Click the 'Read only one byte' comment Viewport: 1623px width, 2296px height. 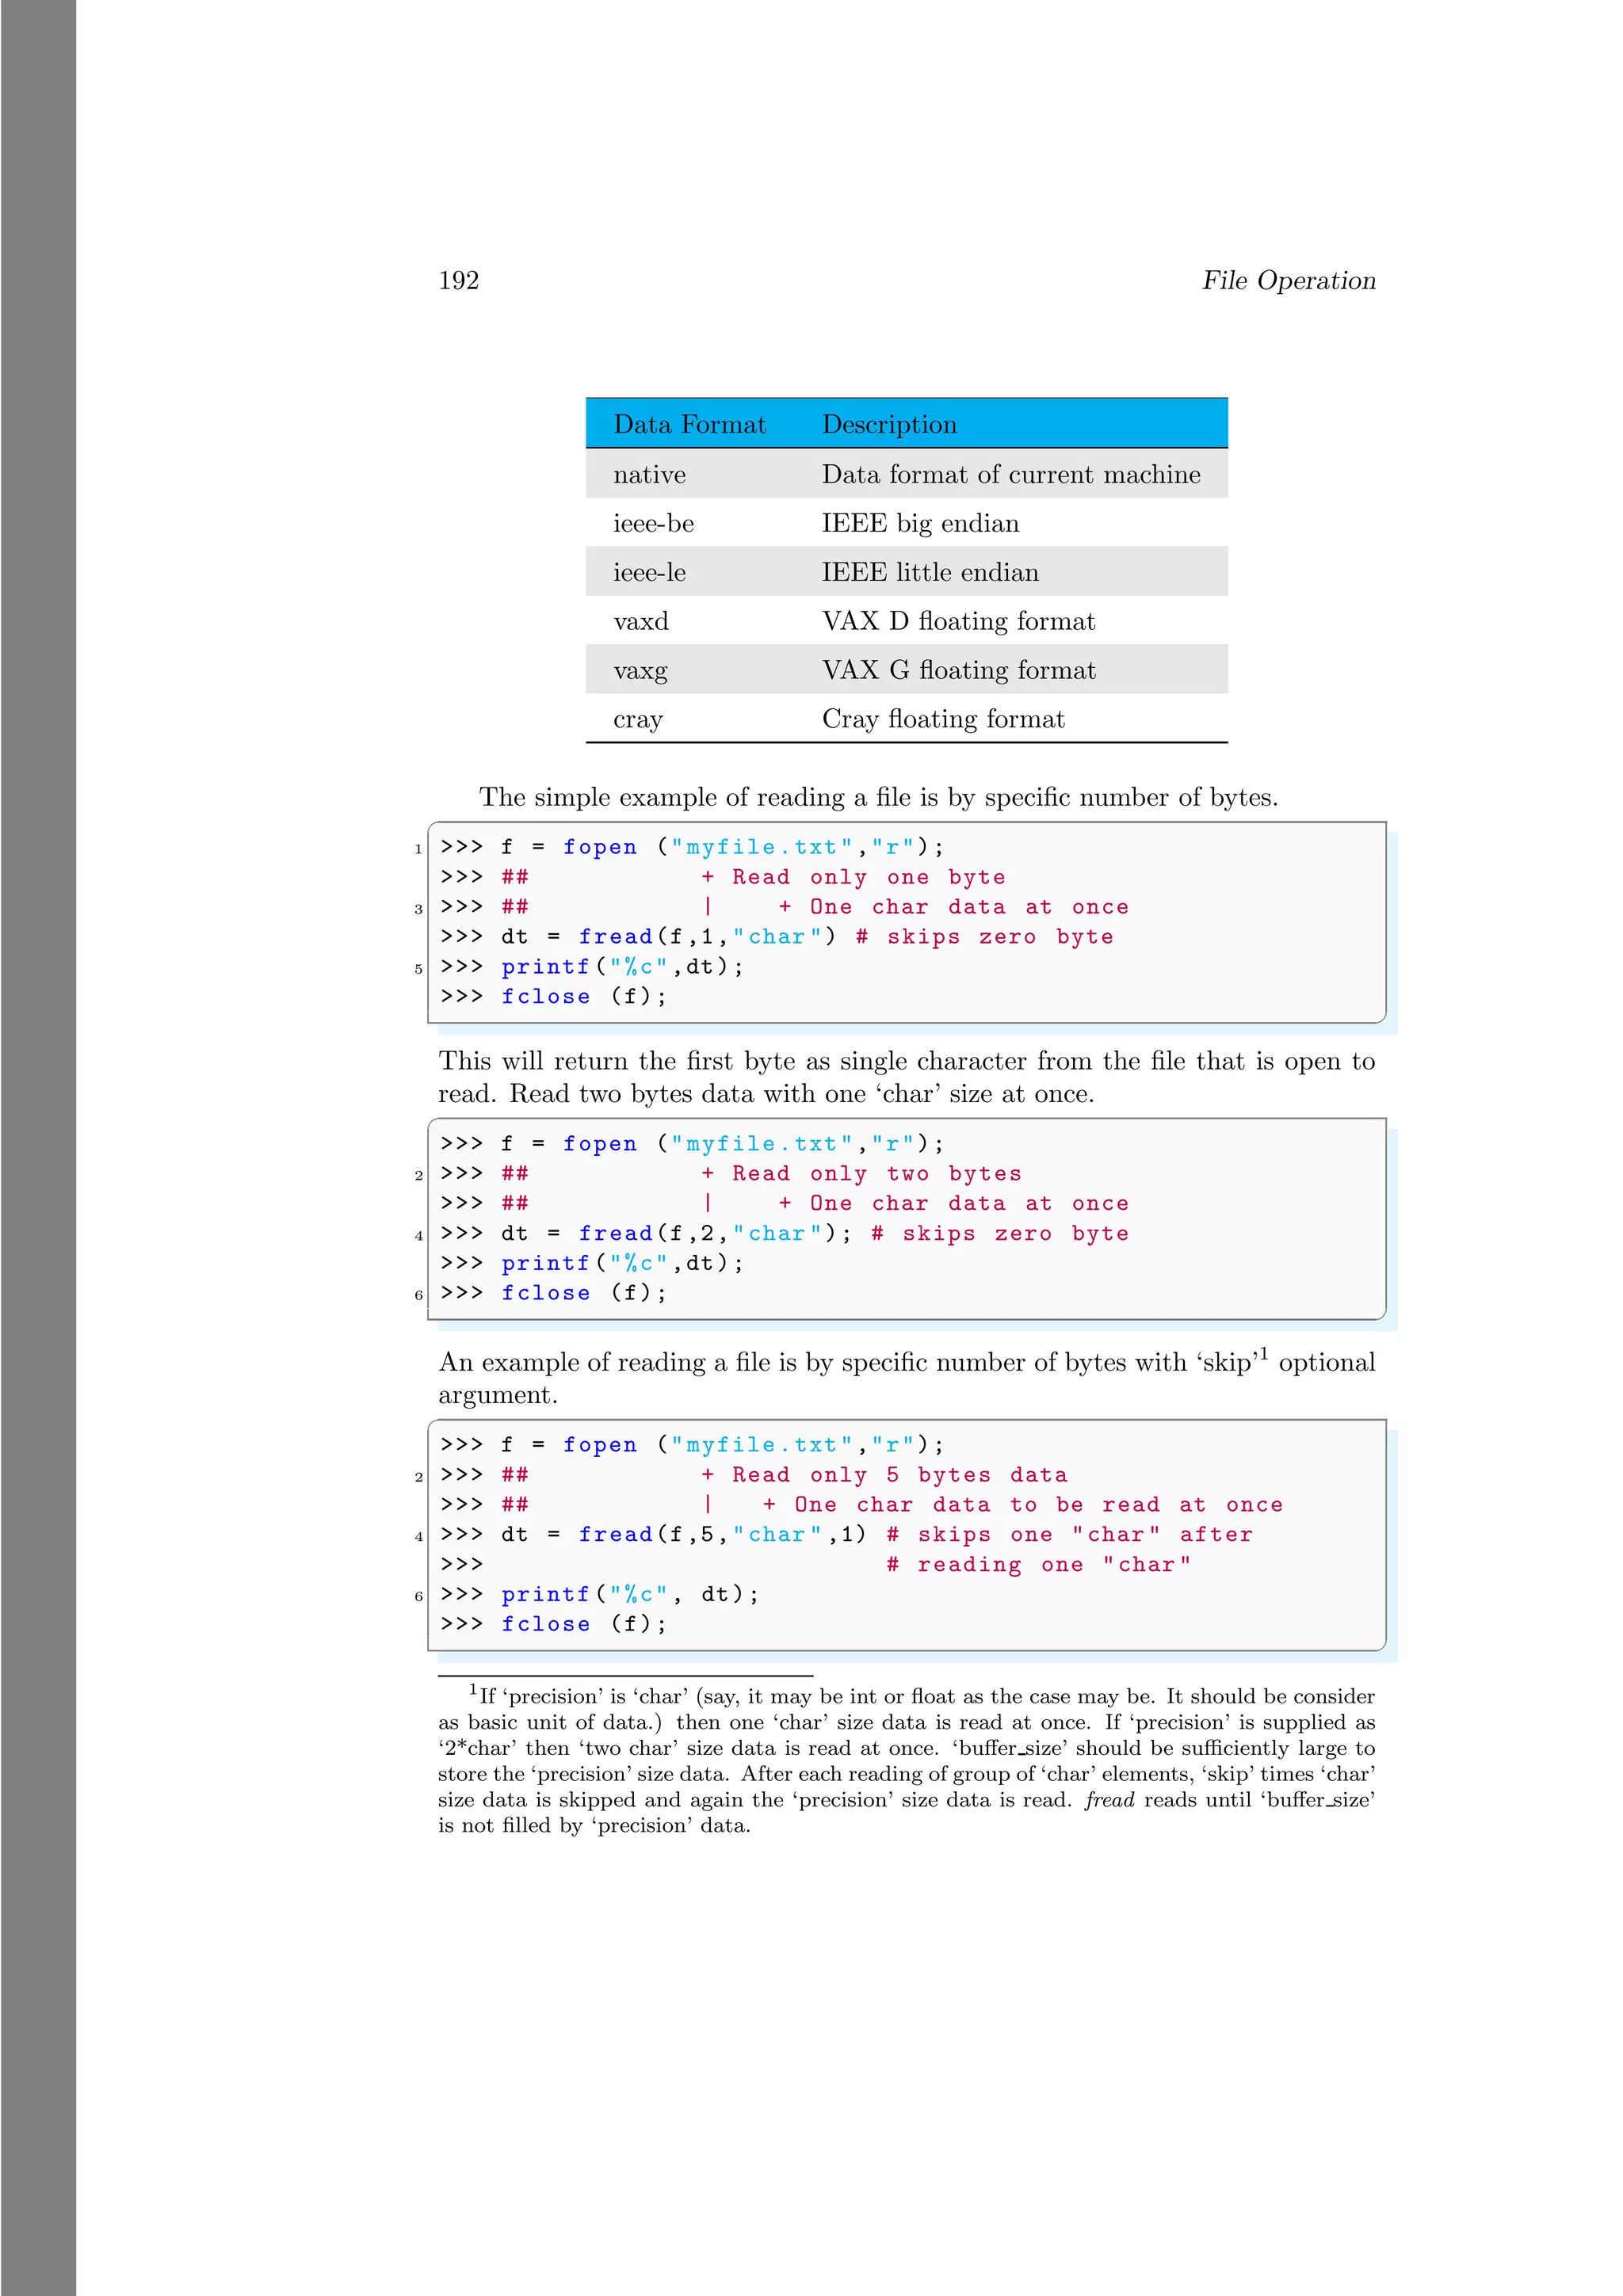pos(853,877)
